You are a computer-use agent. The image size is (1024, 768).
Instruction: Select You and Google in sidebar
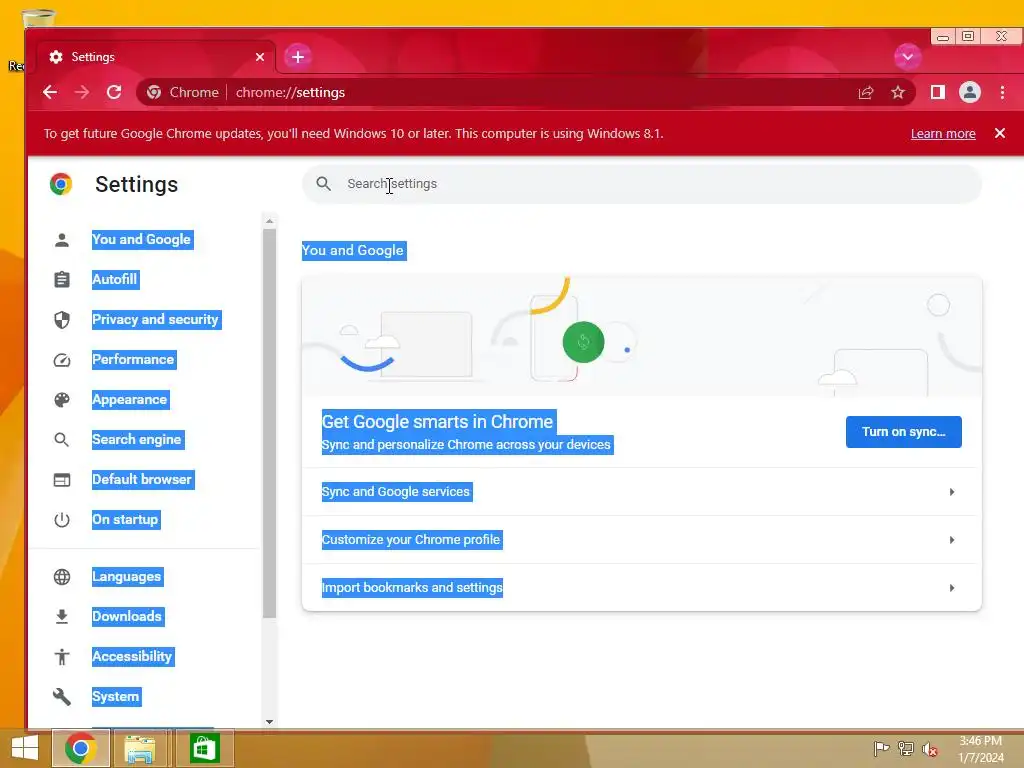pos(142,240)
